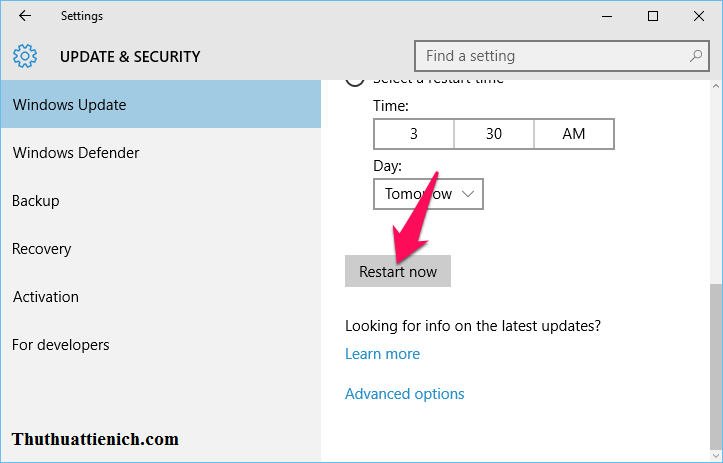The height and width of the screenshot is (463, 723).
Task: Change the minutes value 30
Action: pyautogui.click(x=494, y=134)
